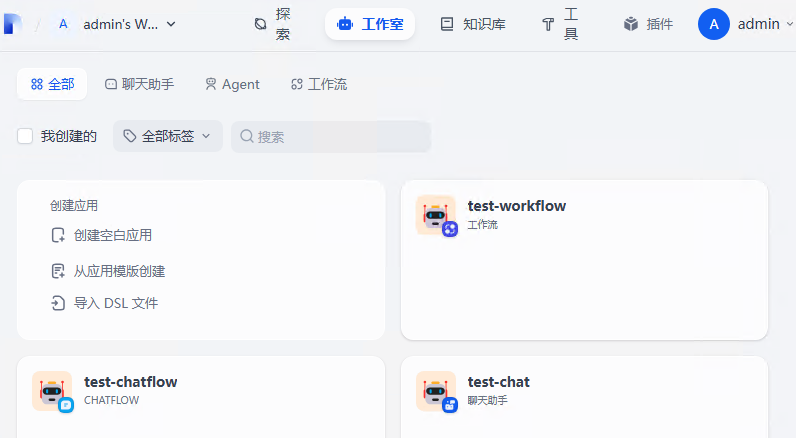Filter apps by 工作流 tab
The height and width of the screenshot is (438, 796).
pos(319,84)
